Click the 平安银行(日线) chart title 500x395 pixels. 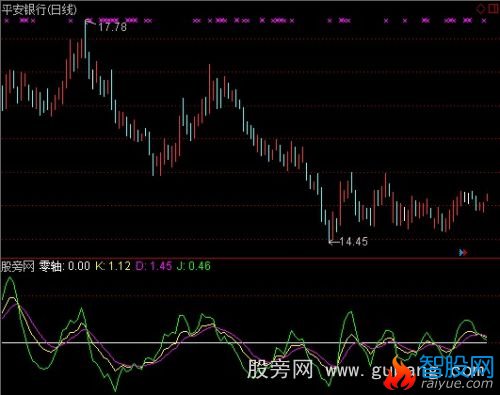[x=39, y=9]
